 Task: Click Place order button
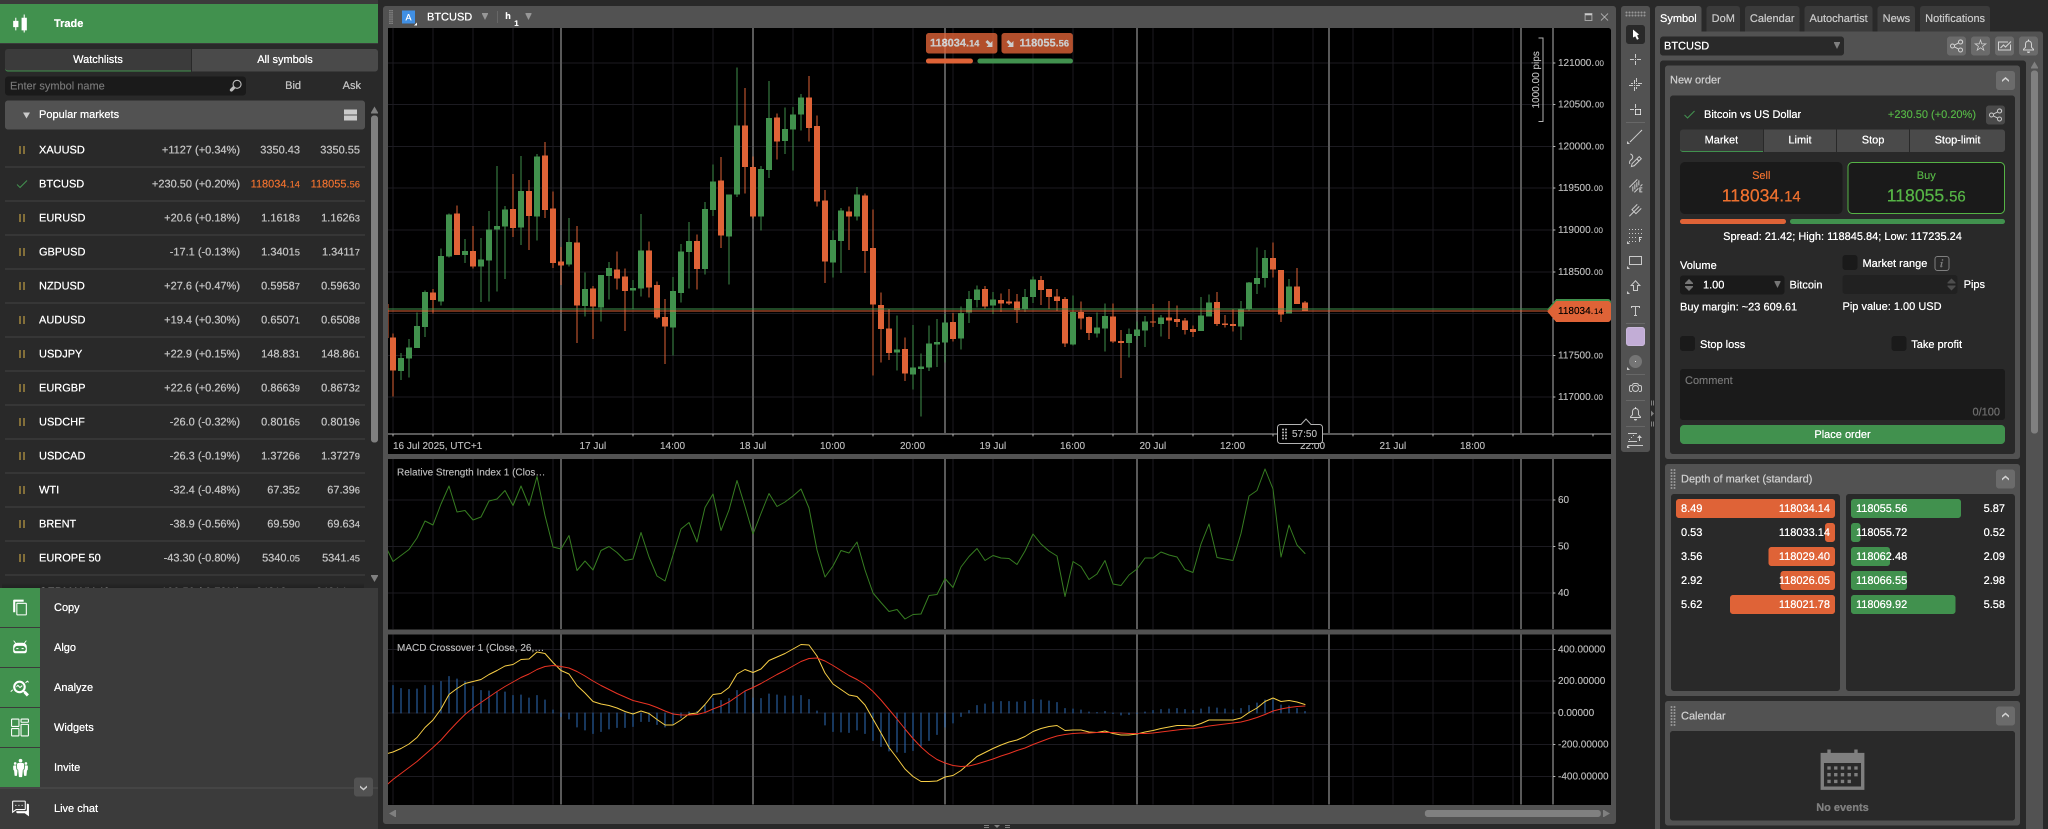point(1842,434)
